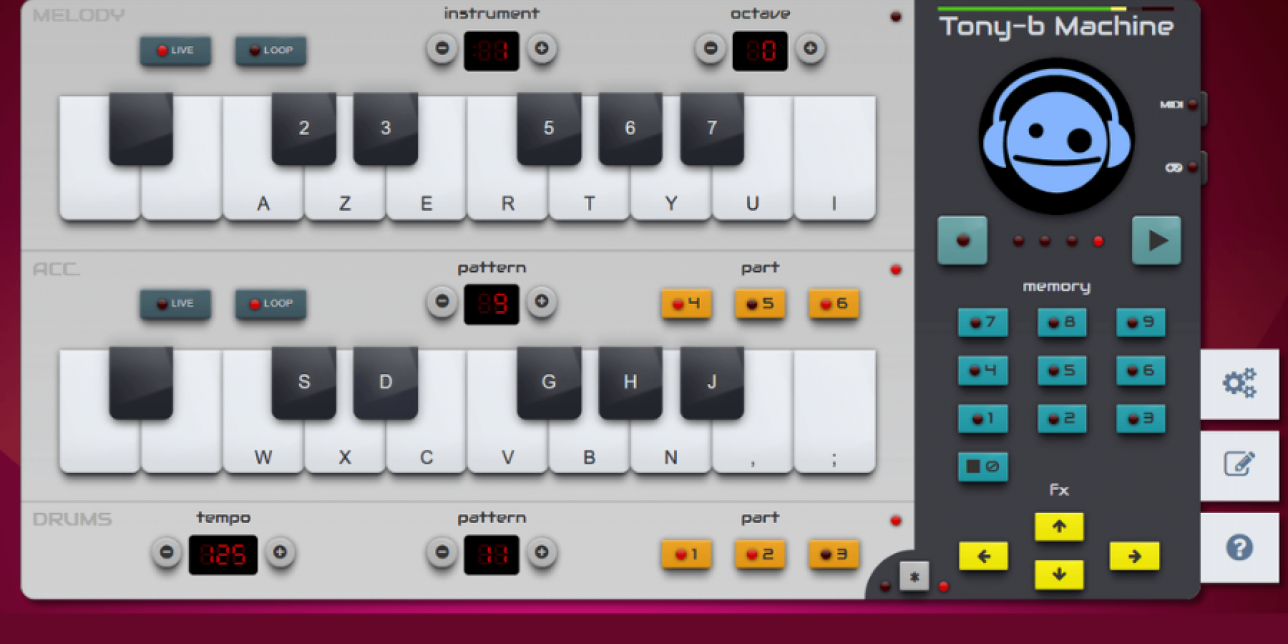Click the fx right arrow
This screenshot has height=644, width=1288.
1134,556
